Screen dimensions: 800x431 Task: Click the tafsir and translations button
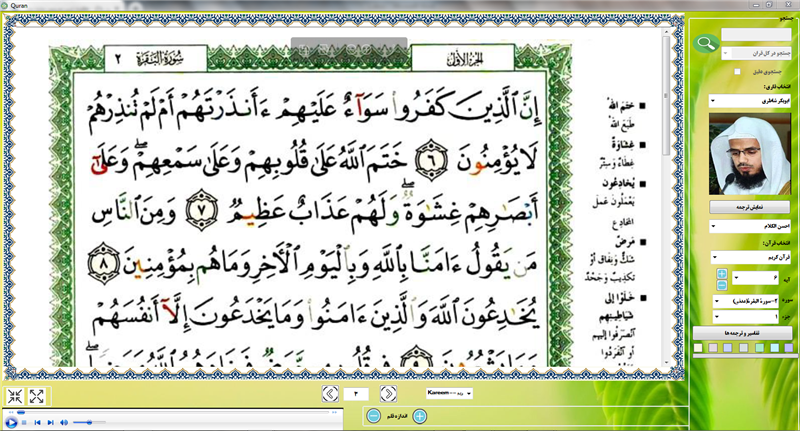tap(742, 333)
